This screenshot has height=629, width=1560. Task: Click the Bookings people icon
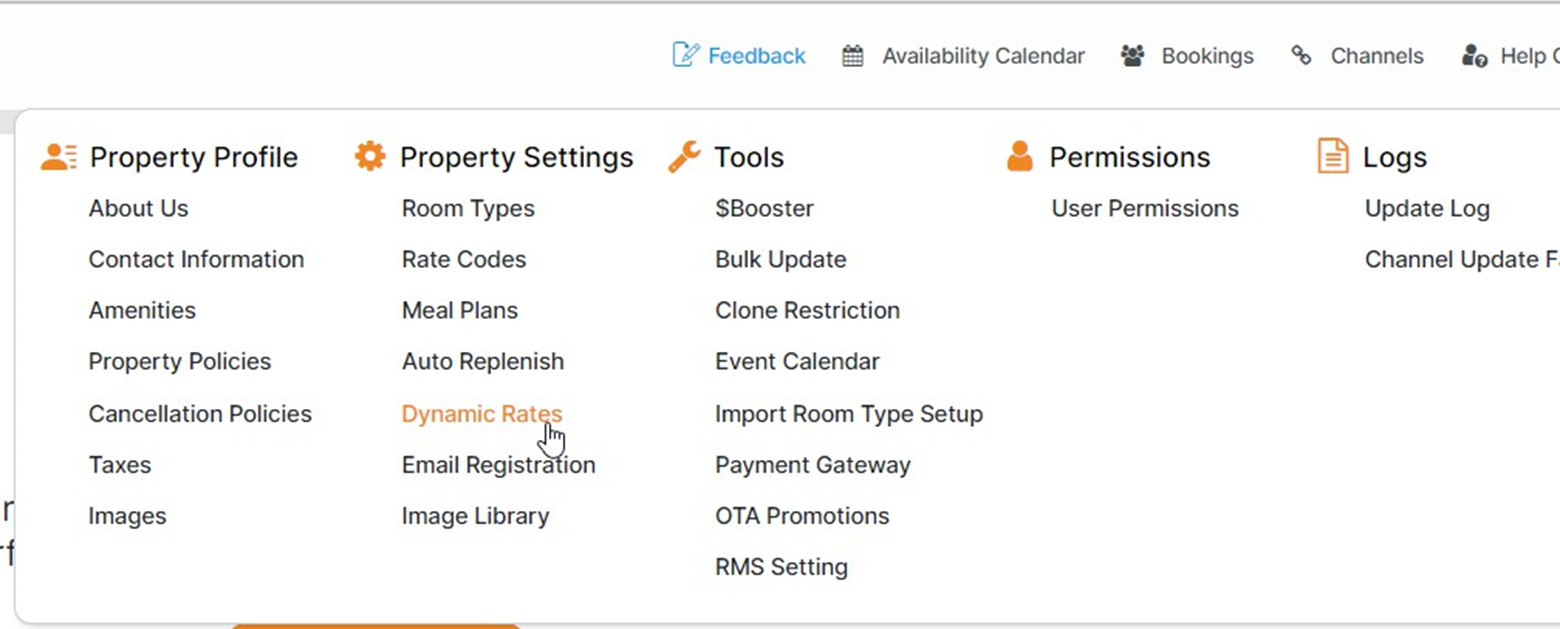click(x=1132, y=56)
